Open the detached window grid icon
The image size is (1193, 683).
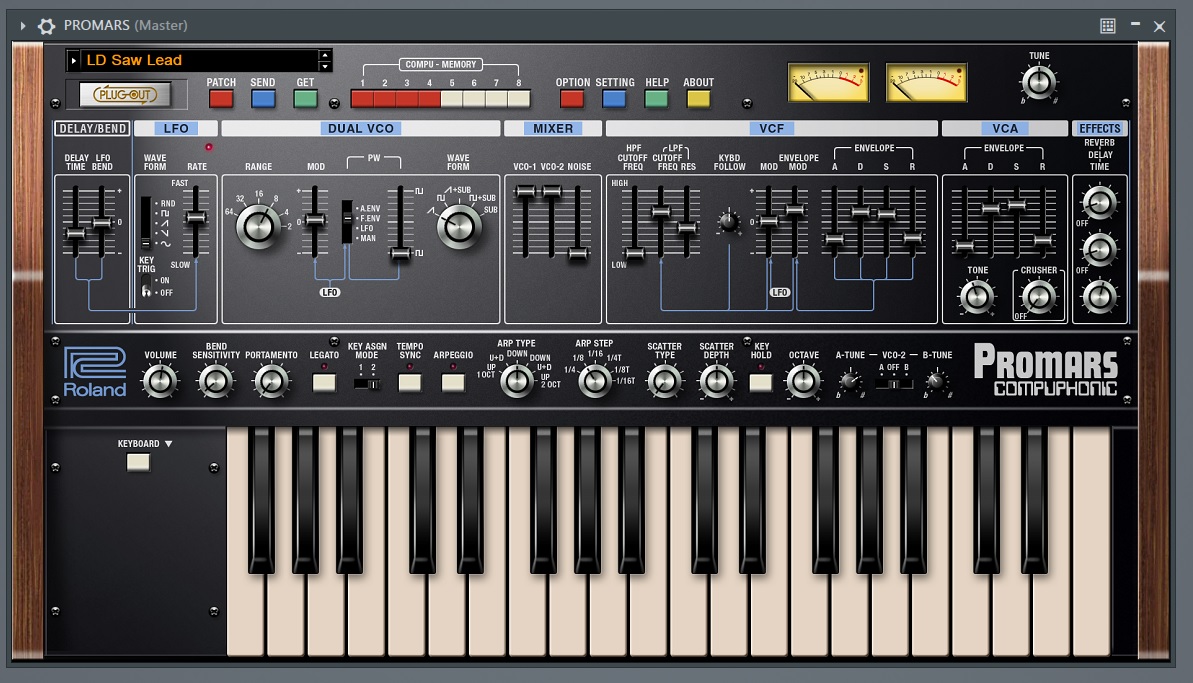[1108, 26]
